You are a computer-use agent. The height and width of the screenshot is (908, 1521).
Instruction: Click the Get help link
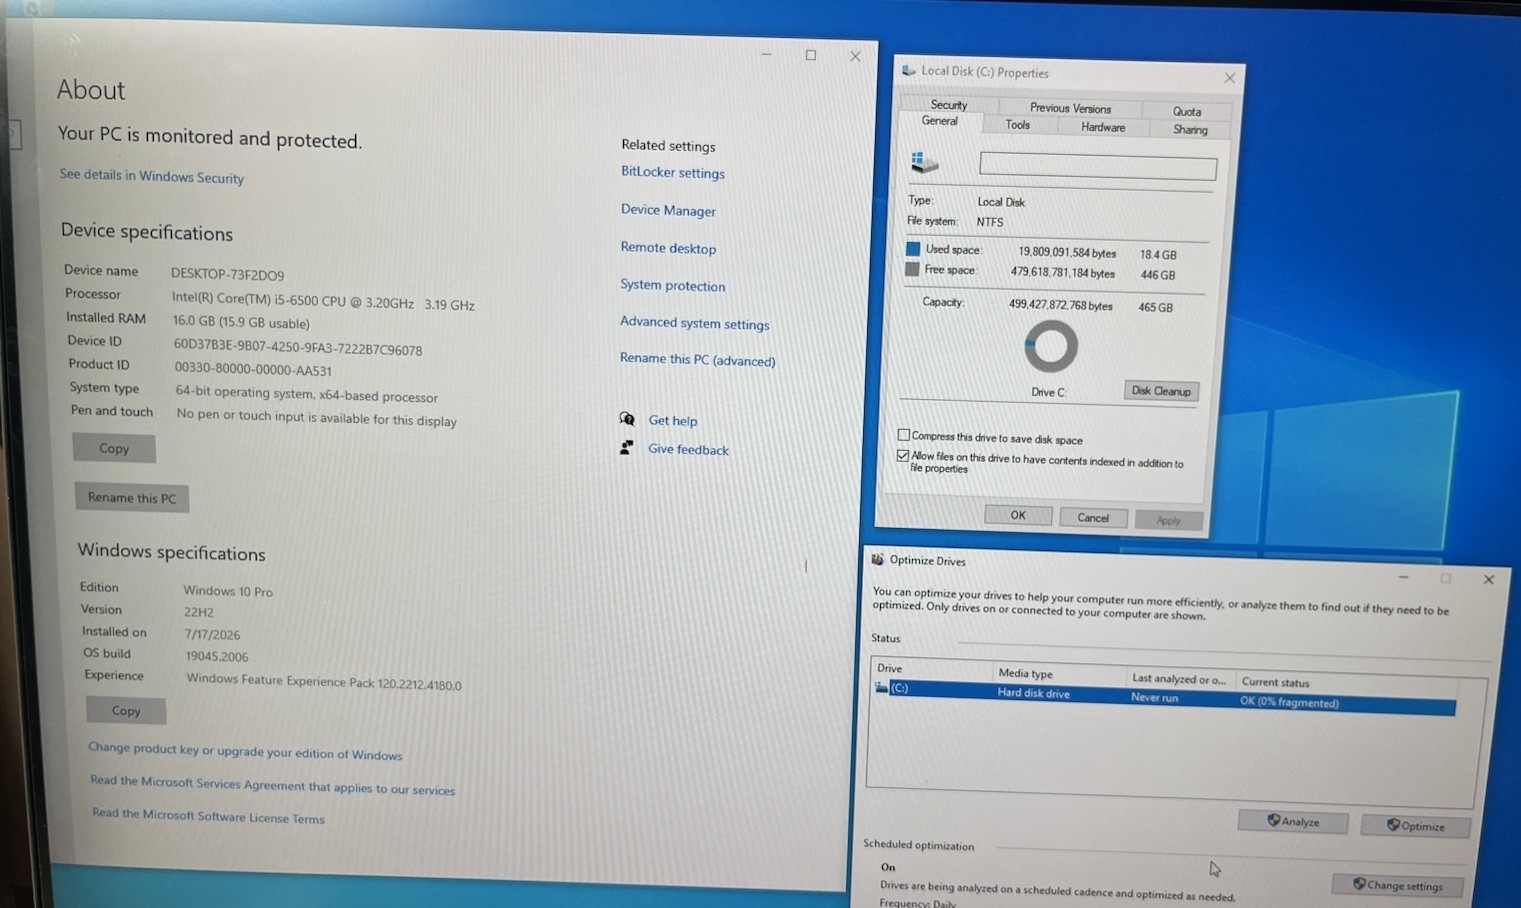point(672,421)
